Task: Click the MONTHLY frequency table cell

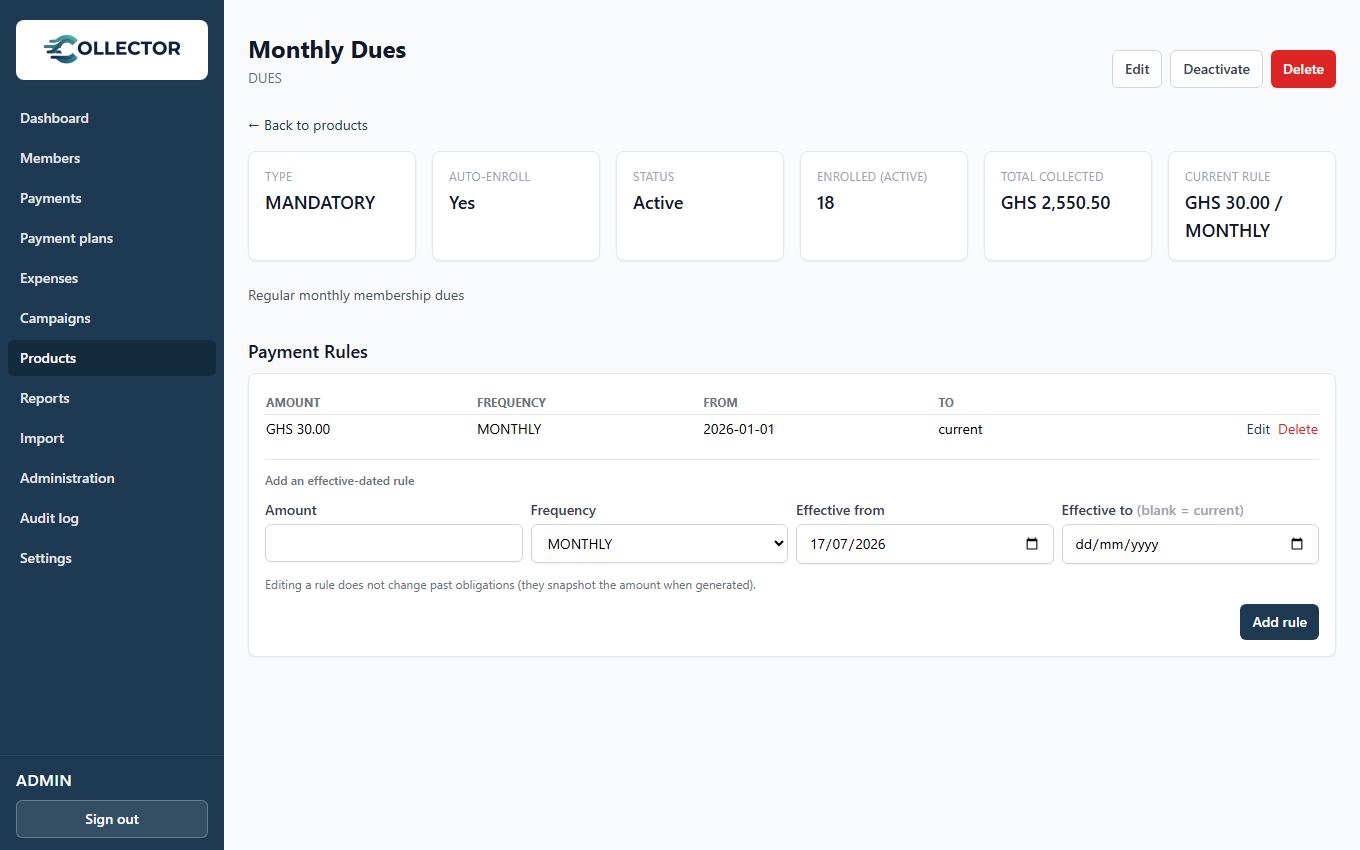Action: pyautogui.click(x=509, y=429)
